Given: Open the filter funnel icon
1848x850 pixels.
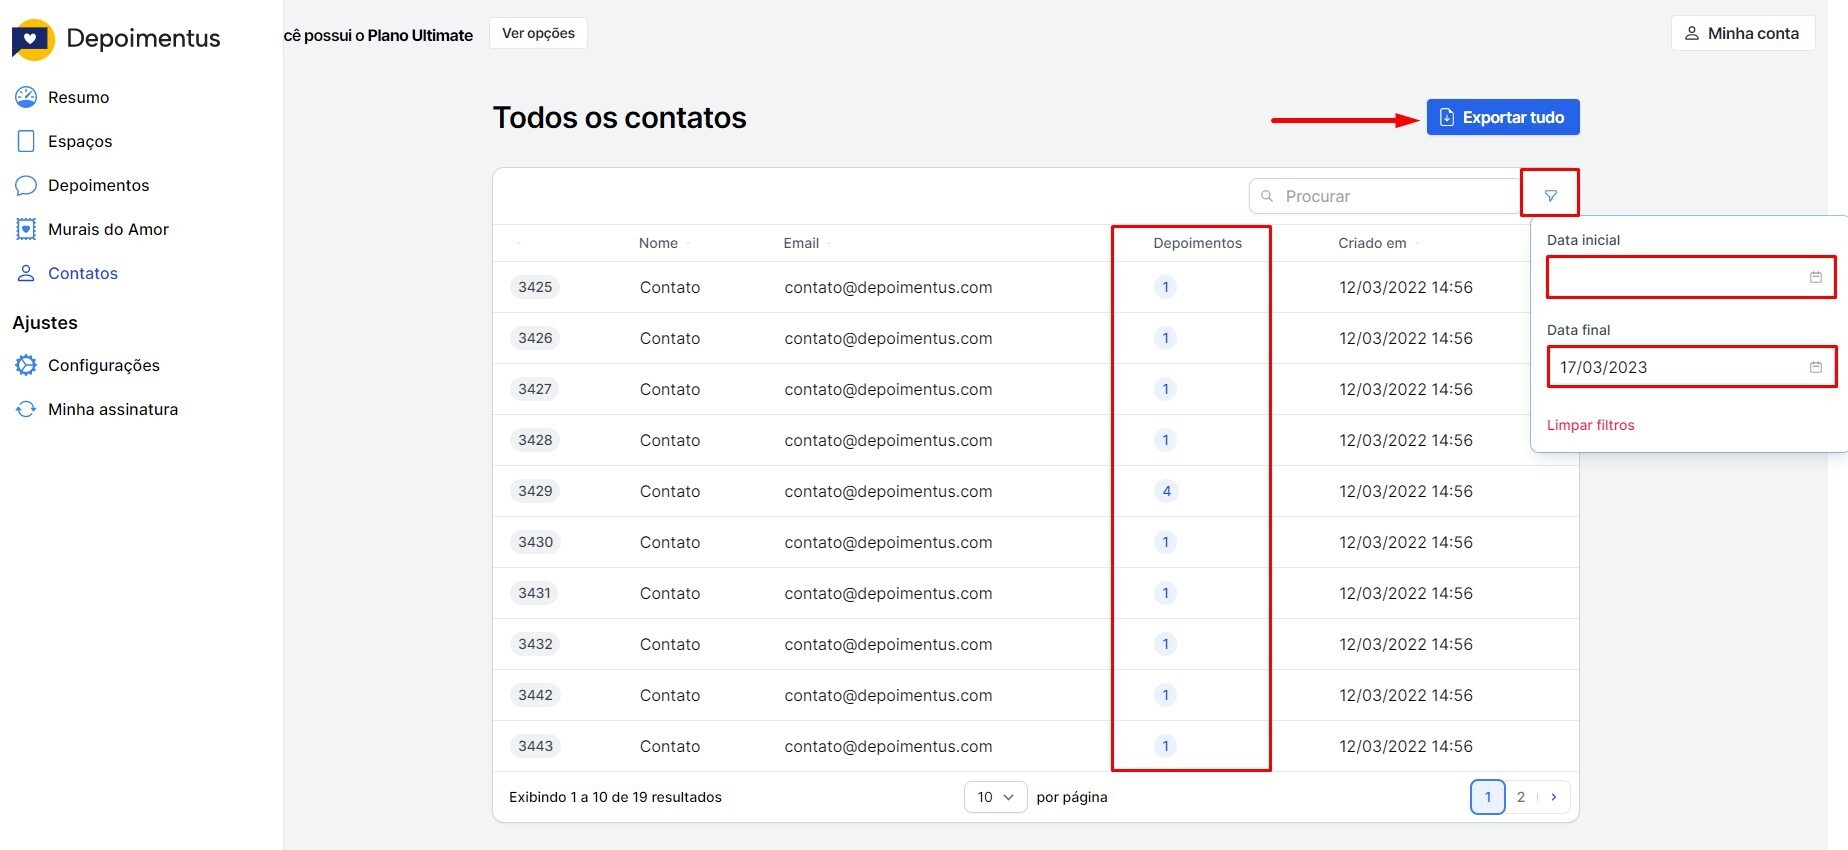Looking at the screenshot, I should [1550, 196].
